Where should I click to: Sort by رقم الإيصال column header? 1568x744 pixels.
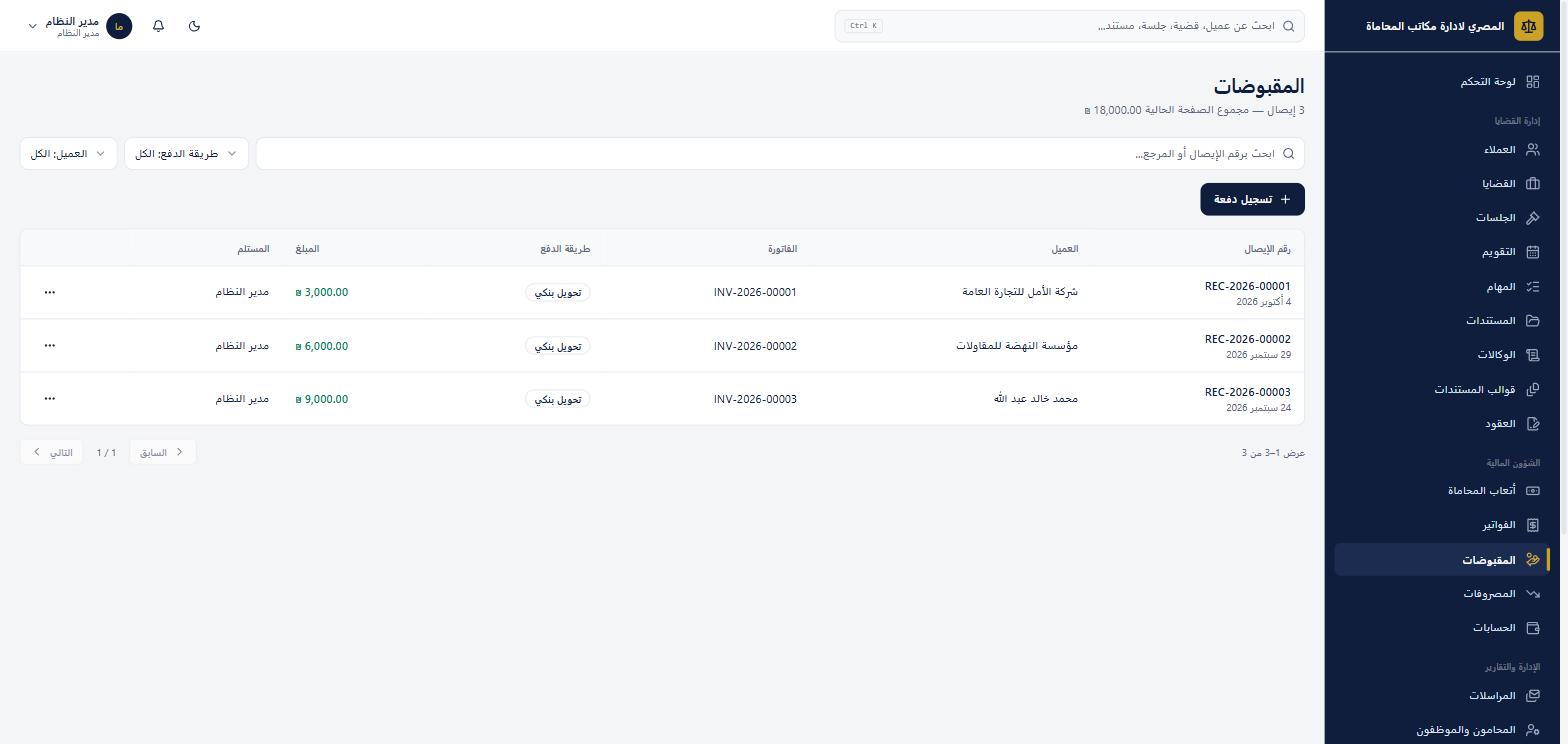(1267, 249)
